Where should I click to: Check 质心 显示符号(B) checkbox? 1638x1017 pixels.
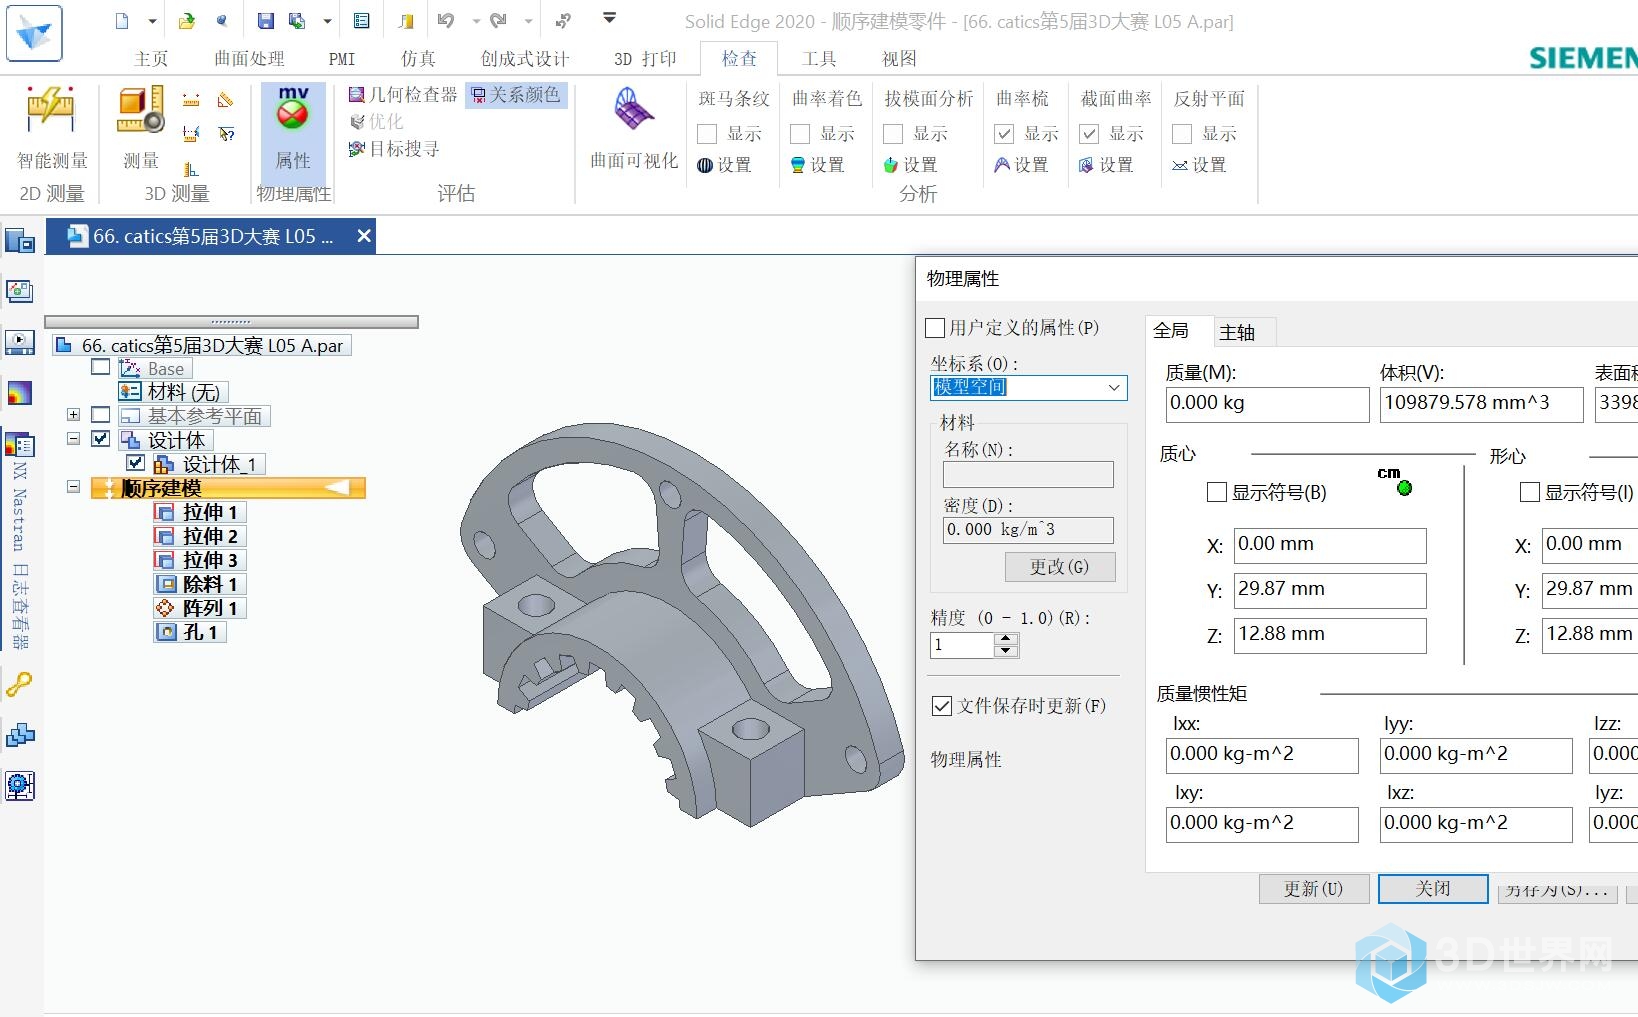(x=1217, y=492)
